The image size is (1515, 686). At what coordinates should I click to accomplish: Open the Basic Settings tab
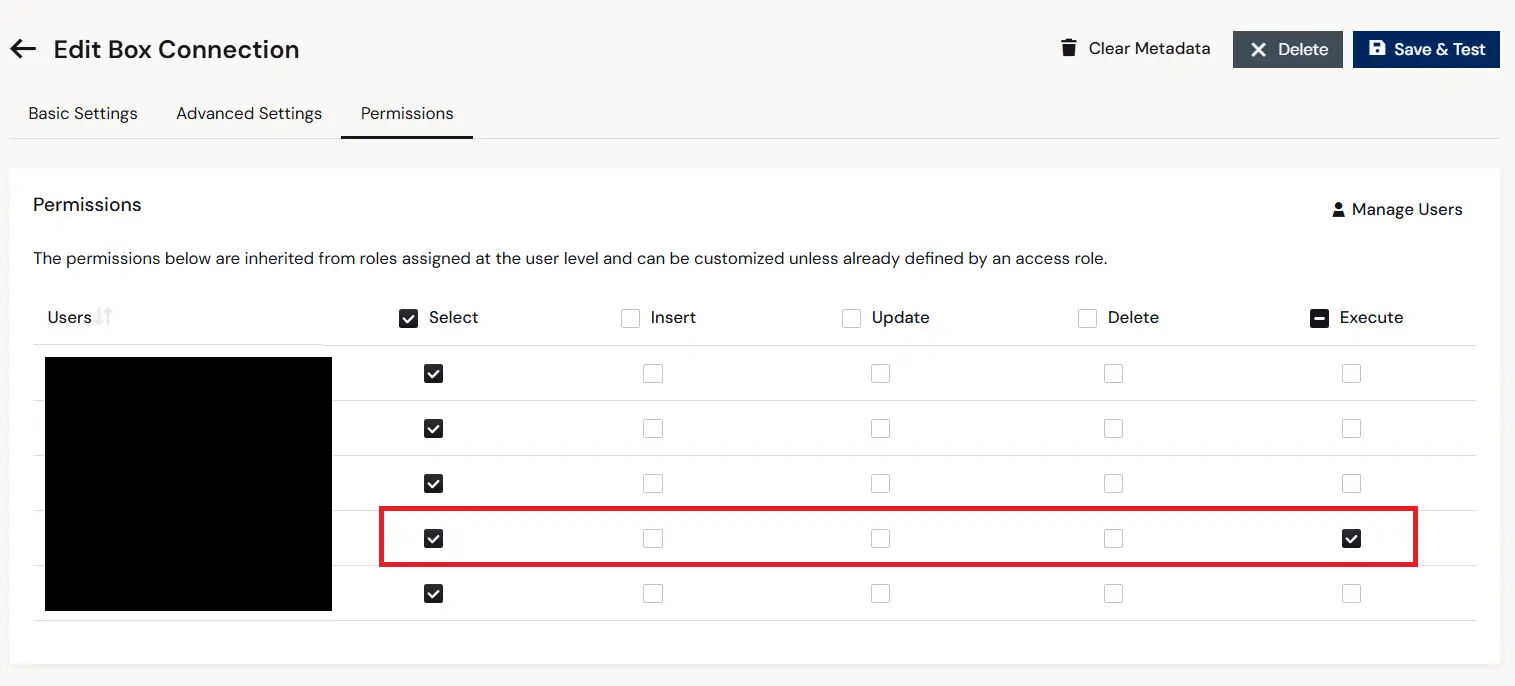coord(83,113)
